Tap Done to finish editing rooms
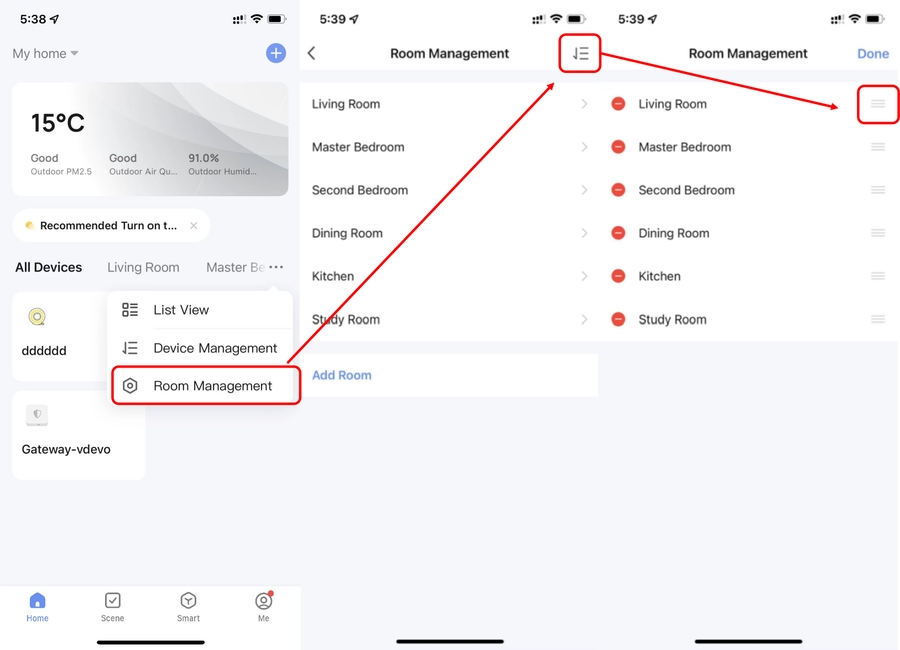The height and width of the screenshot is (650, 900). (x=872, y=54)
